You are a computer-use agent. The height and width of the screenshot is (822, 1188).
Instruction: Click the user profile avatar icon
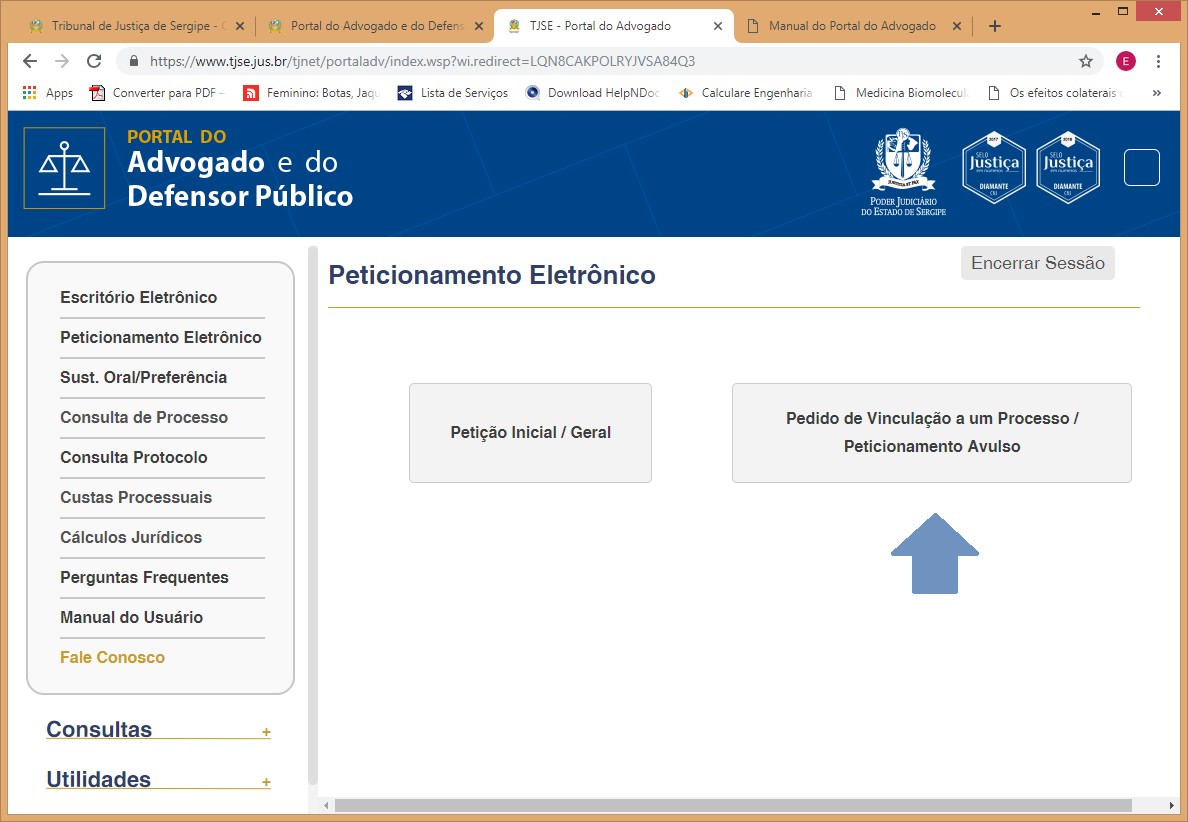[1126, 61]
